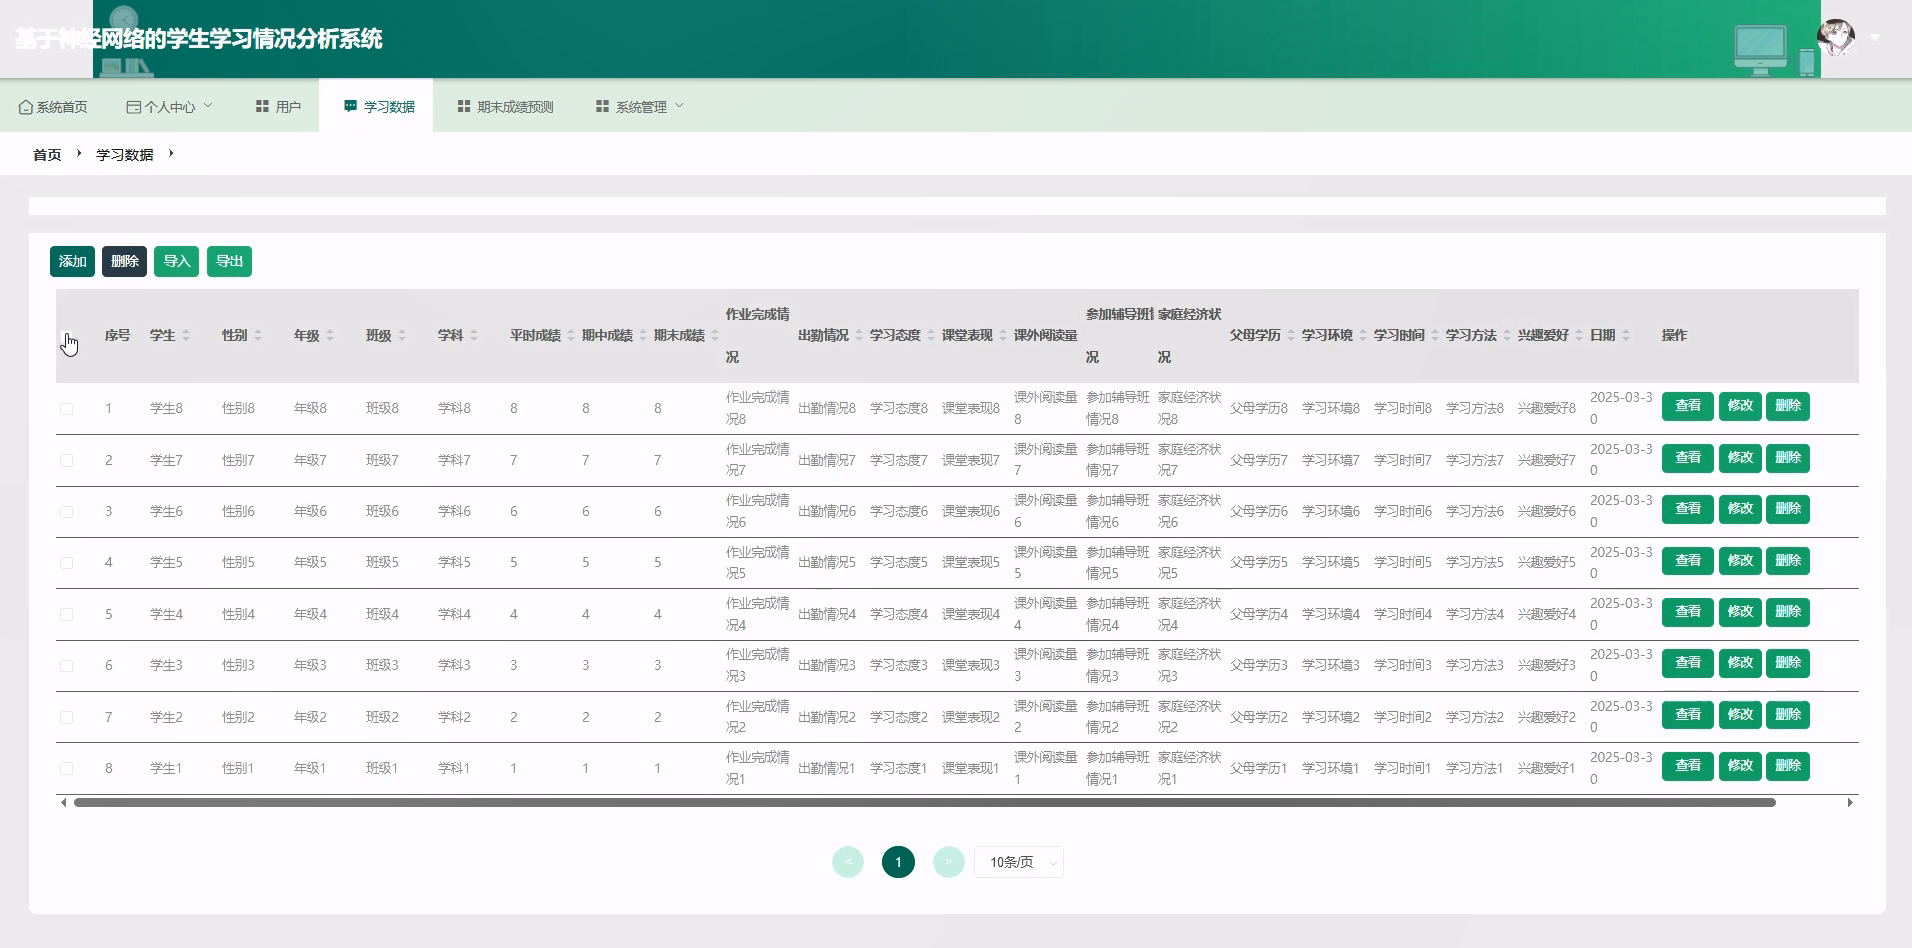
Task: Select checkbox for 学生5 row
Action: tap(66, 563)
